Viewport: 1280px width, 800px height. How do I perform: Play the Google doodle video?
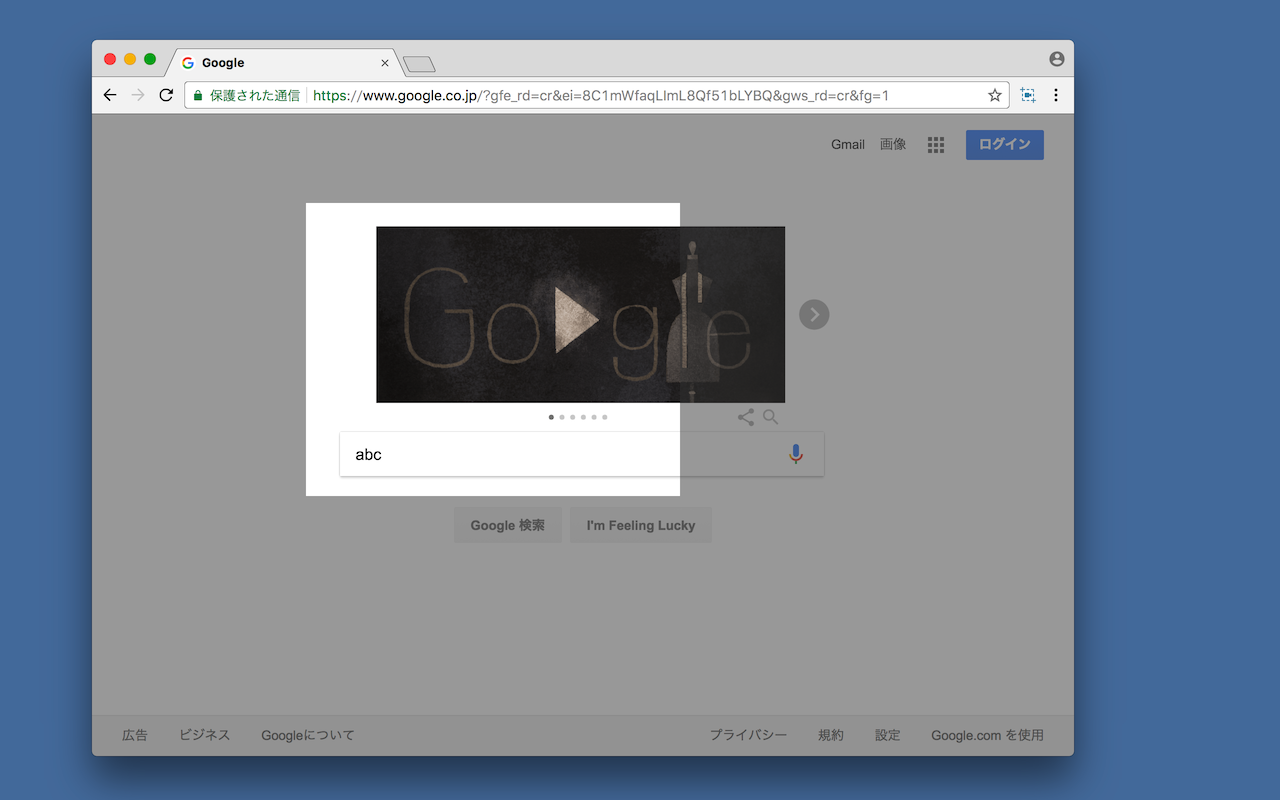coord(577,320)
